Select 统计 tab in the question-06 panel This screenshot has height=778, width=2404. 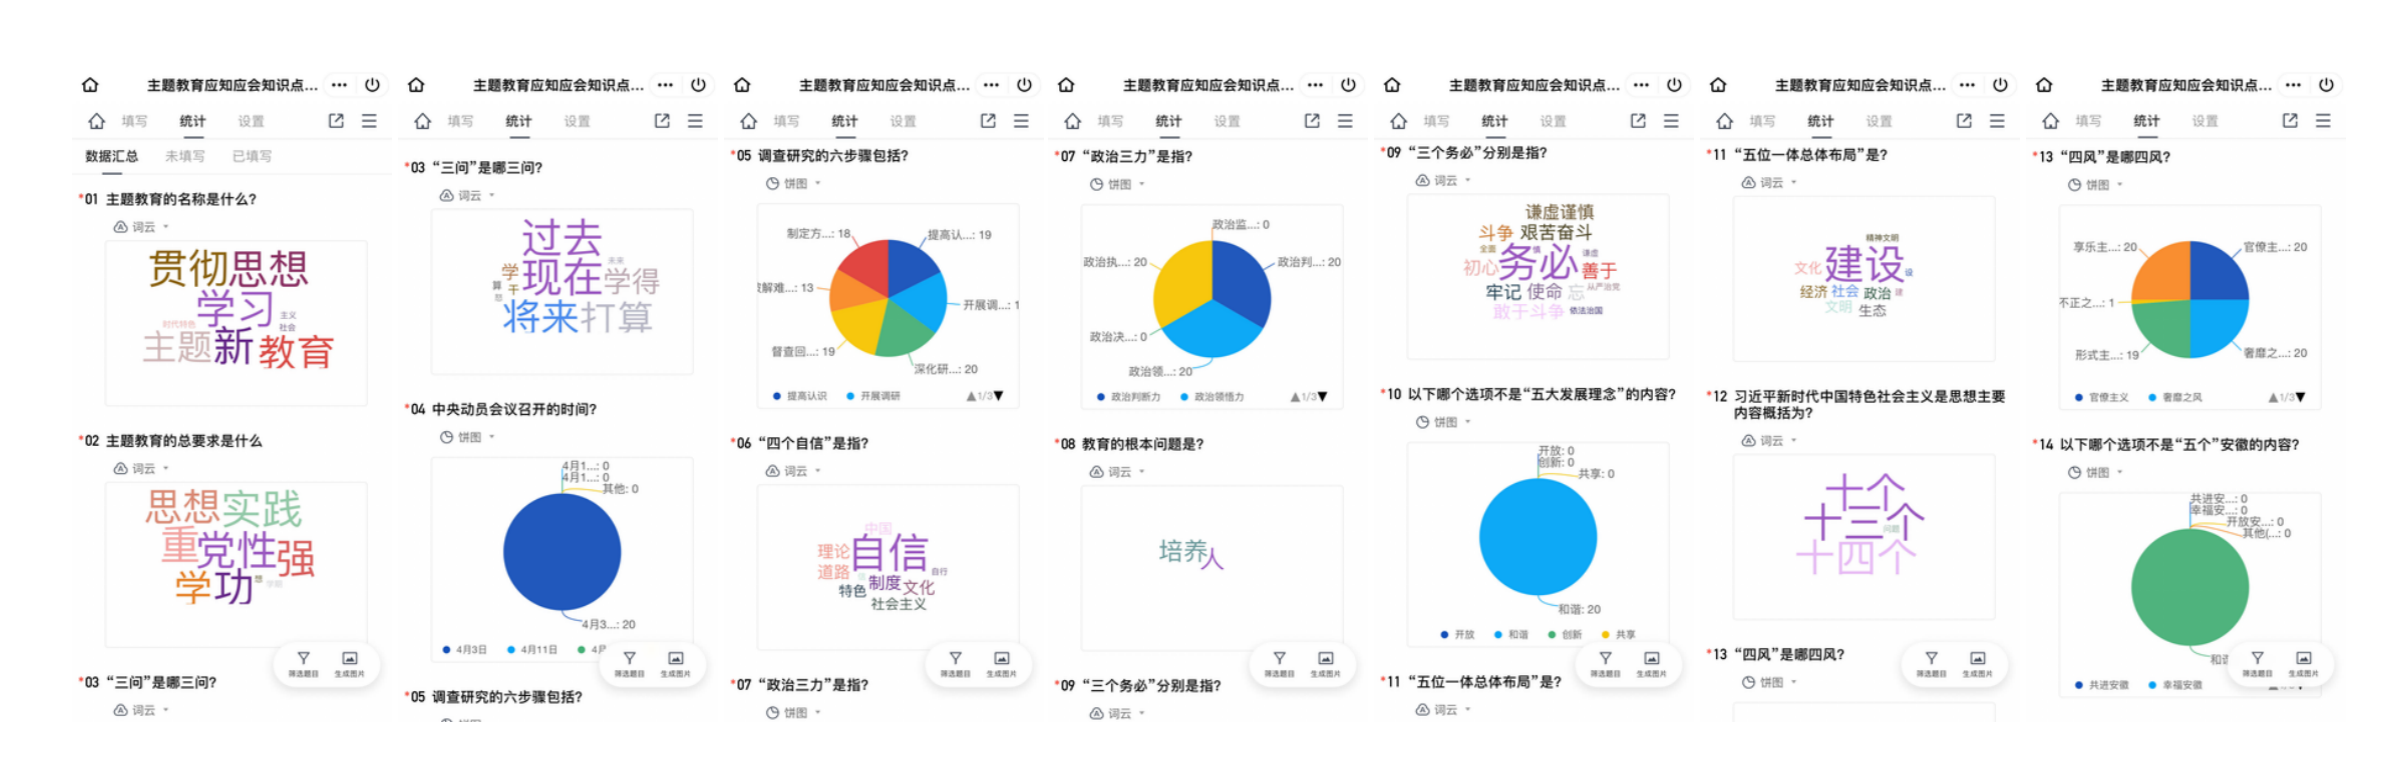[x=845, y=121]
